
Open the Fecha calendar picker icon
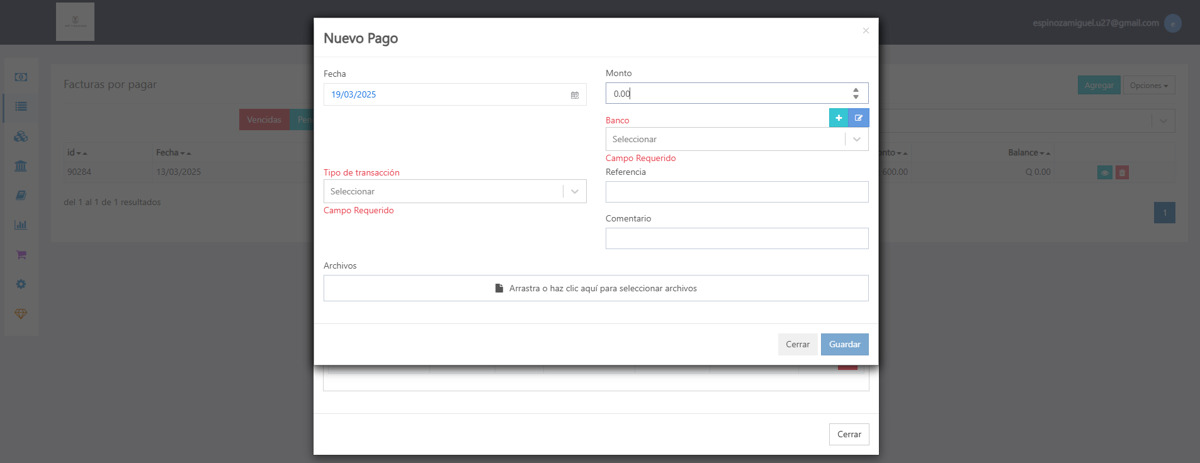[x=575, y=95]
